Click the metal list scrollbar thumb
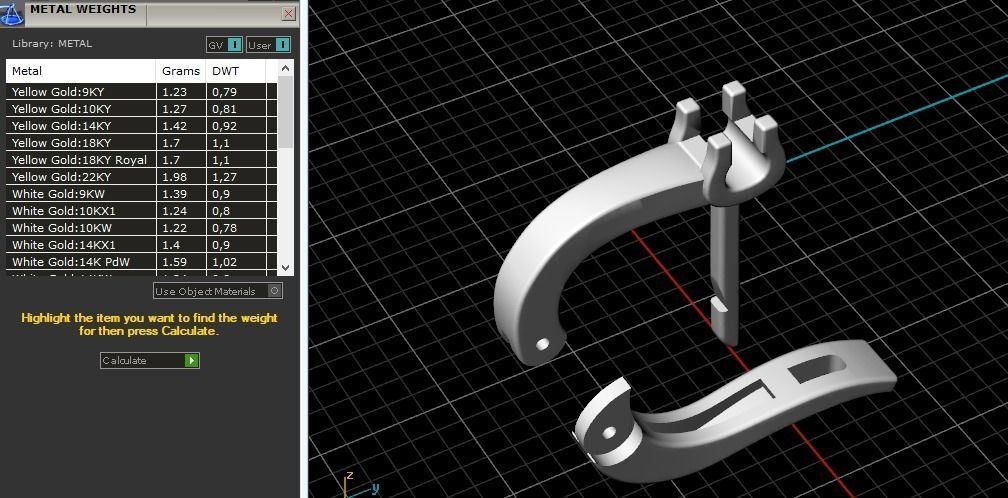1008x498 pixels. click(x=286, y=112)
